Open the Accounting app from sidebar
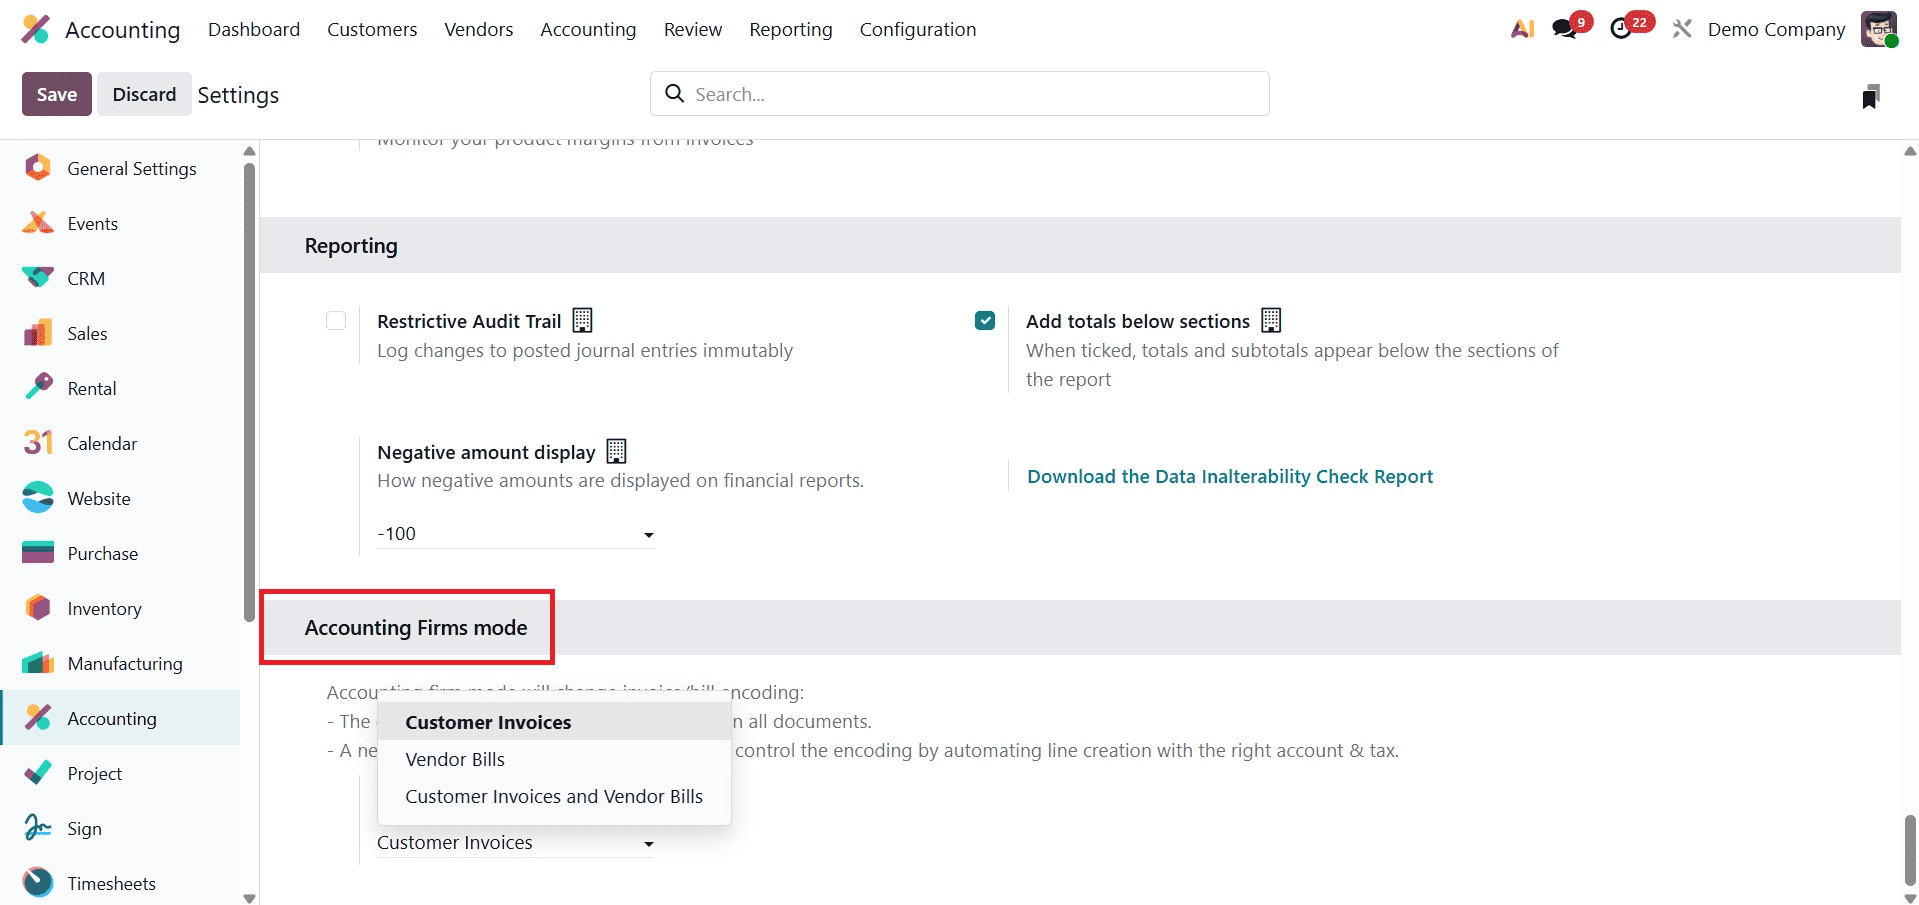 pyautogui.click(x=111, y=718)
